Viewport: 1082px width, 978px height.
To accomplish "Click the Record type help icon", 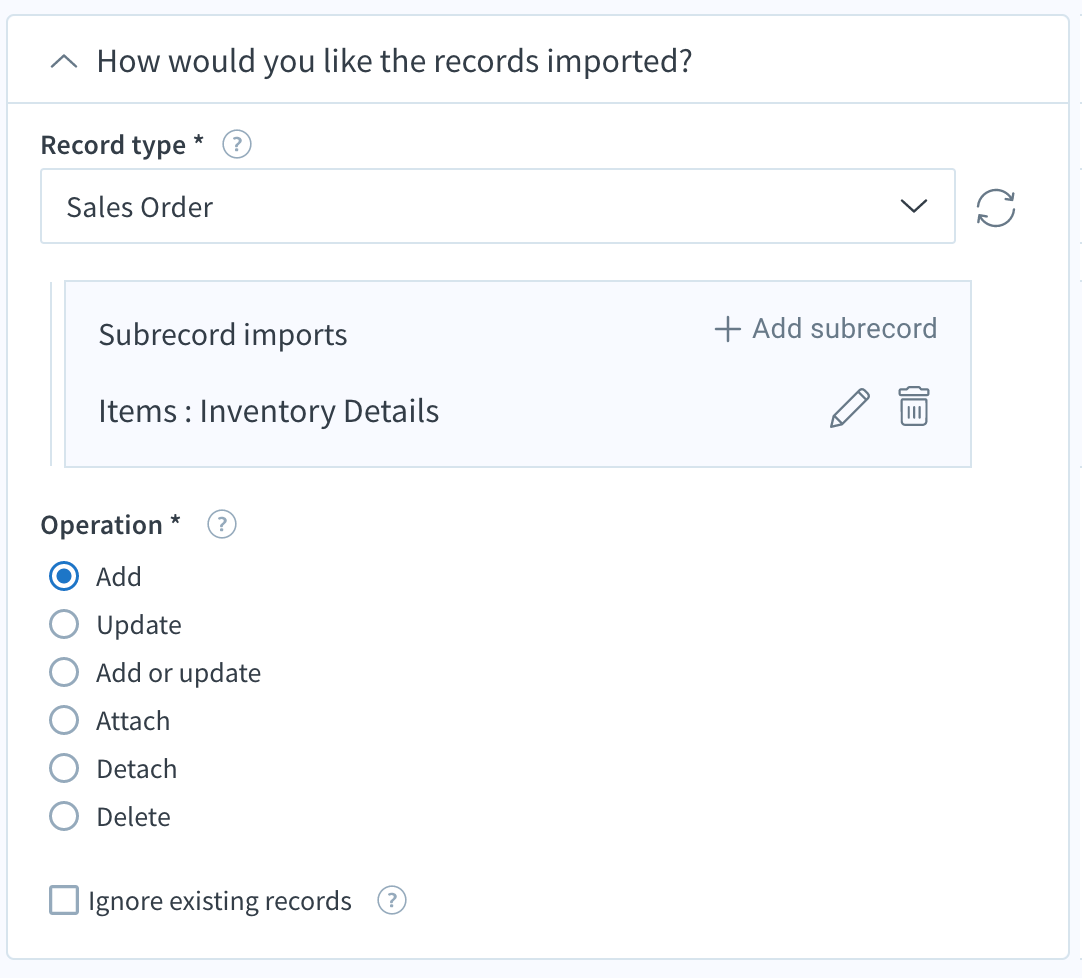I will (x=237, y=145).
